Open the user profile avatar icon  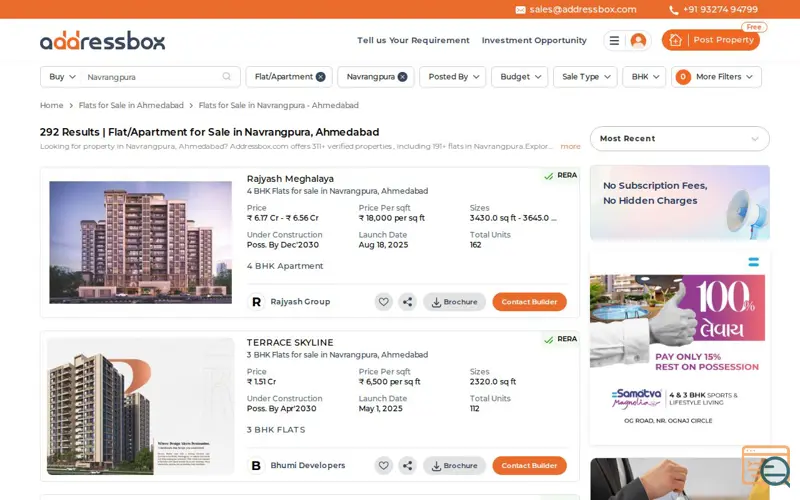pyautogui.click(x=638, y=41)
